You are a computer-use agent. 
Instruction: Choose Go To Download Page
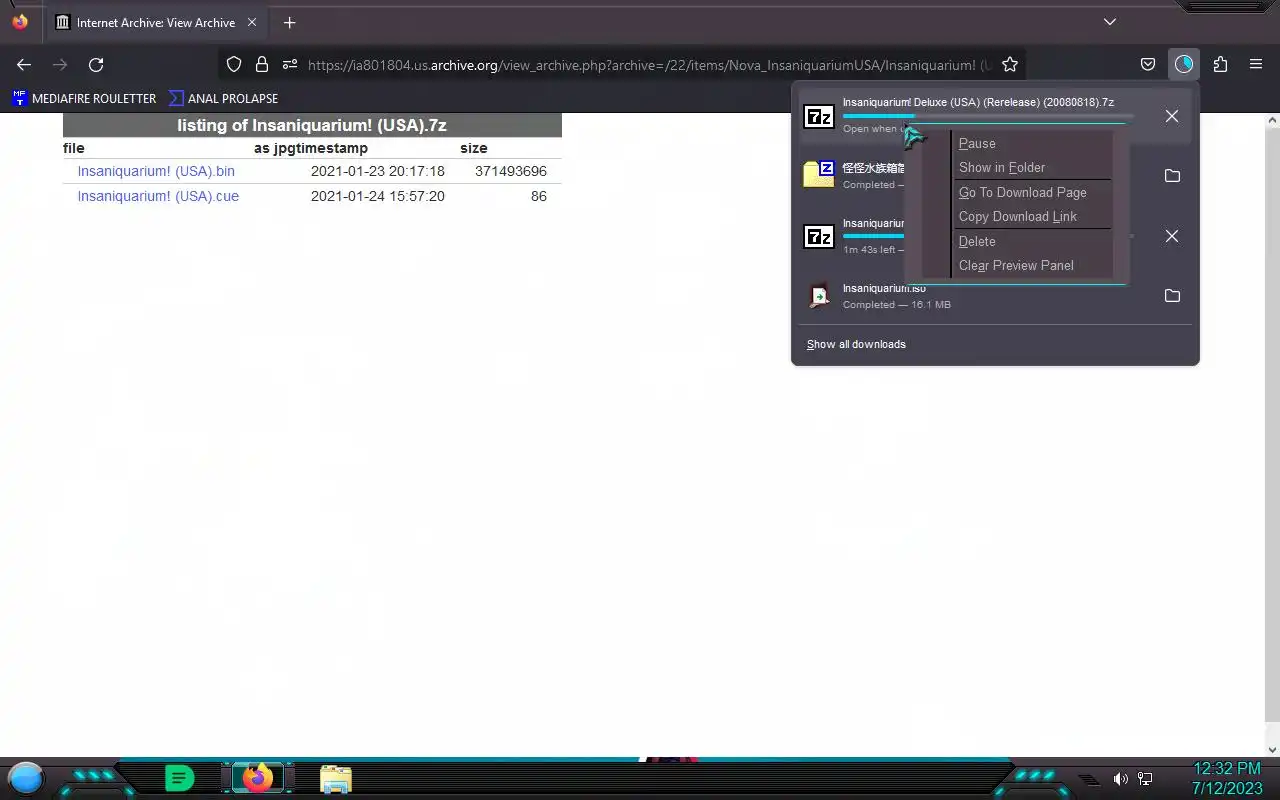coord(1033,192)
